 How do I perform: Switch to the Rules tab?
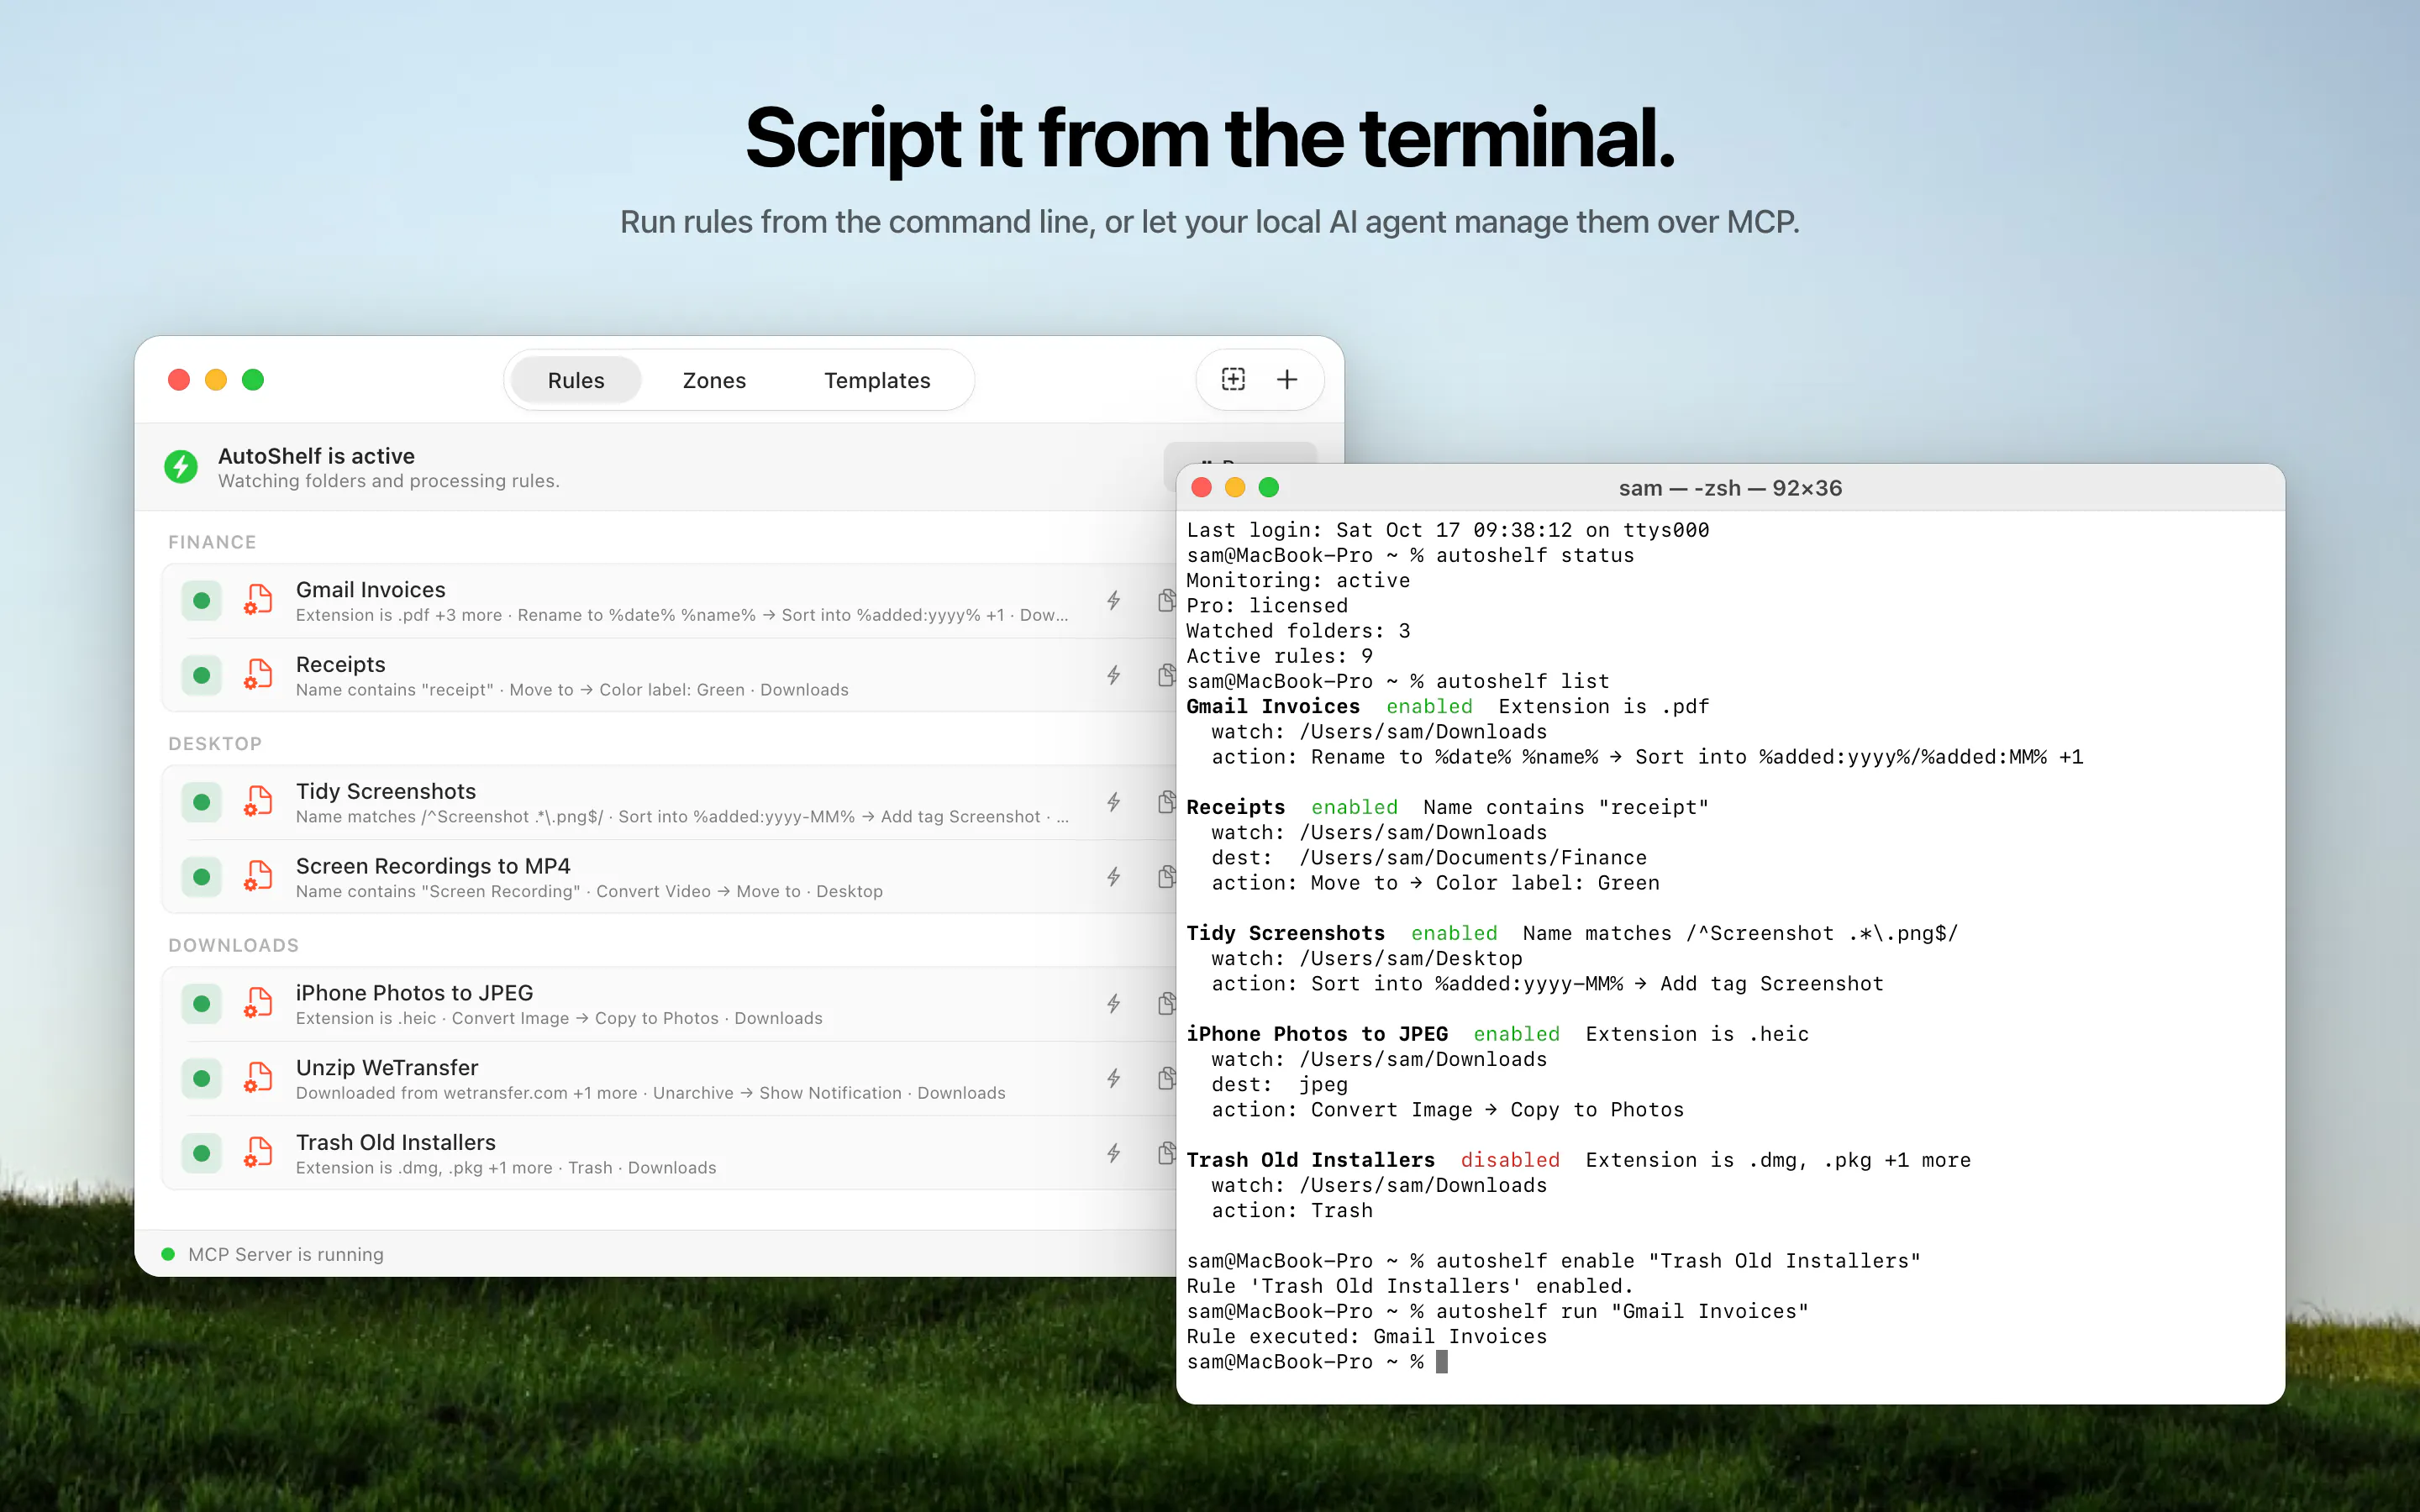576,380
